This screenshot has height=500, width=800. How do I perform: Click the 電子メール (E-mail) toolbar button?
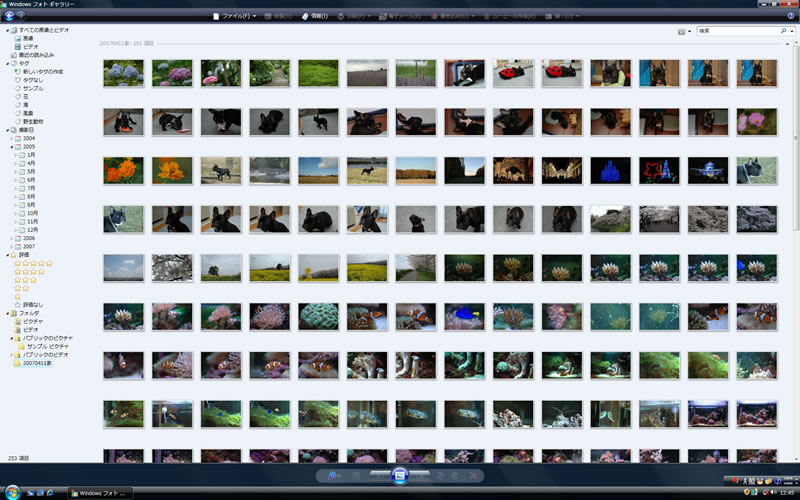tap(401, 16)
